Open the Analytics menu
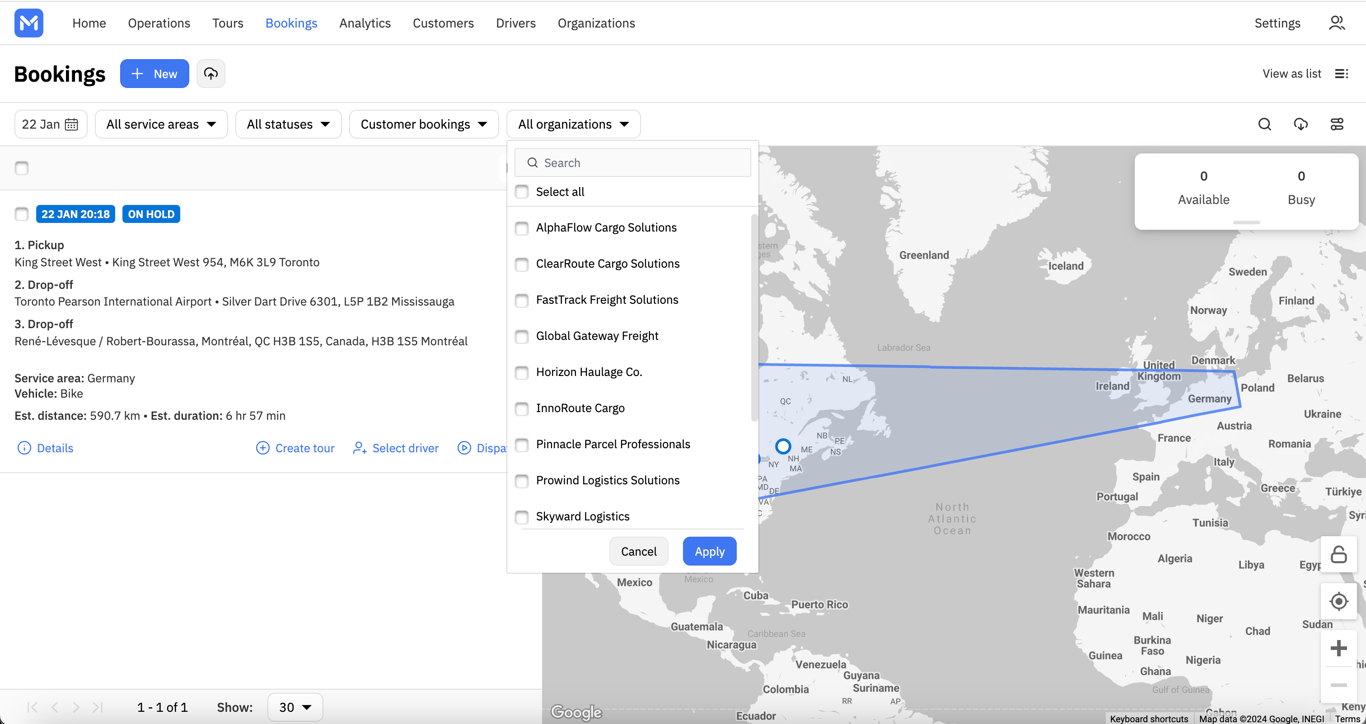The height and width of the screenshot is (724, 1366). coord(365,23)
